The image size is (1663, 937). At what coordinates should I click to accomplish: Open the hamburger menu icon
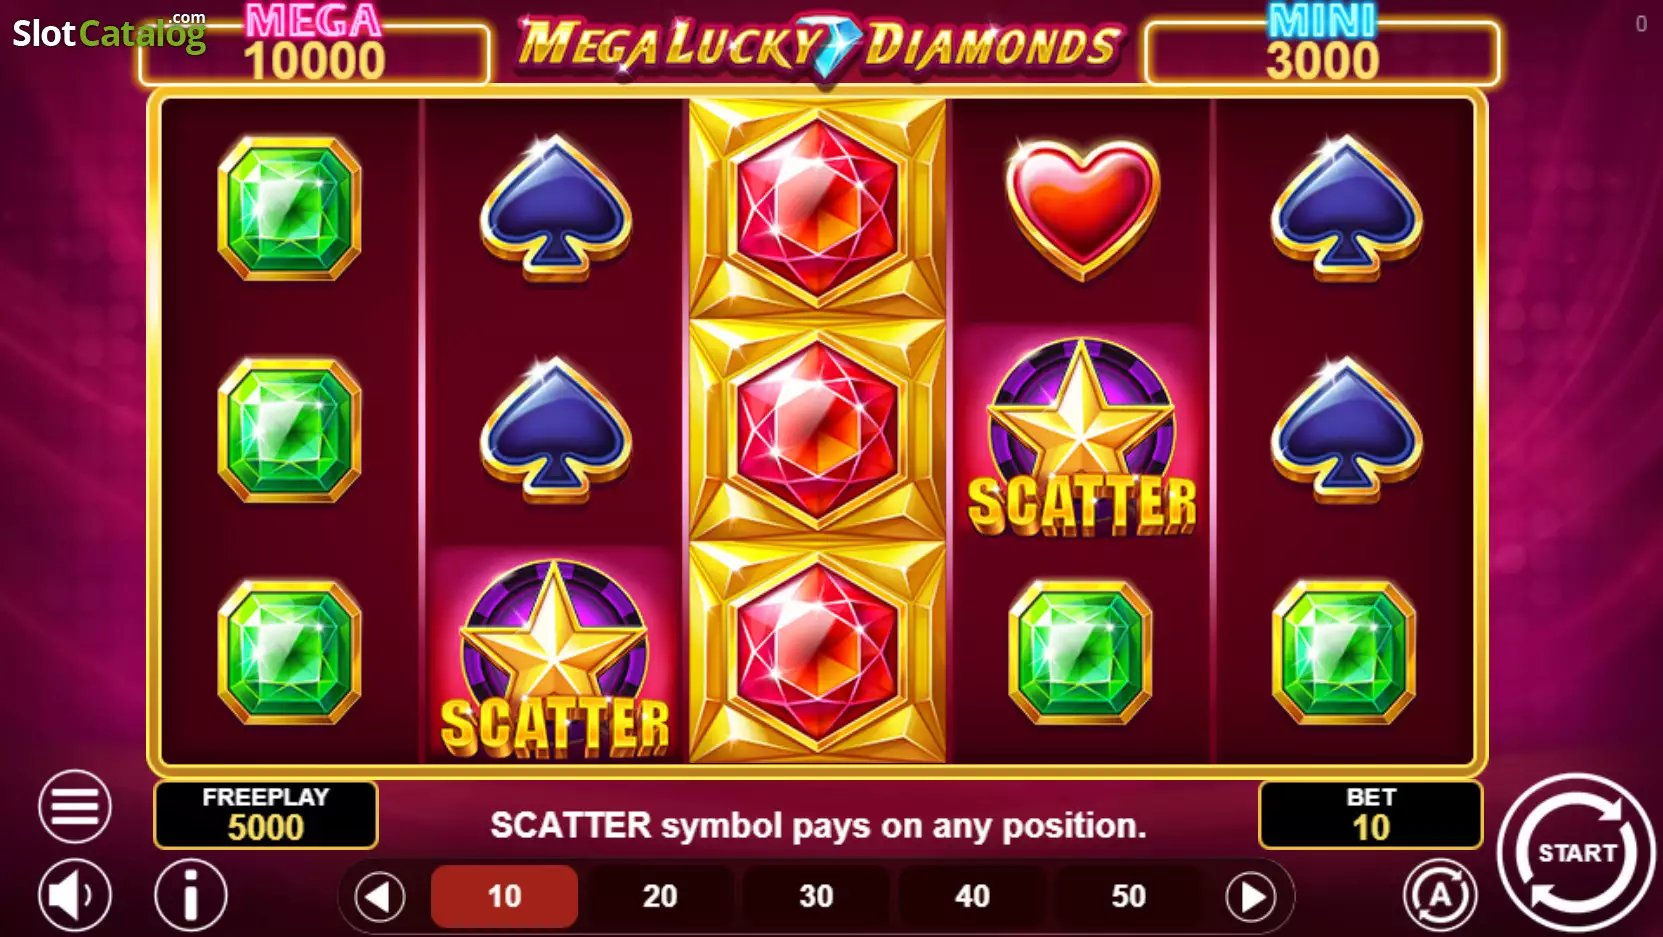click(75, 806)
